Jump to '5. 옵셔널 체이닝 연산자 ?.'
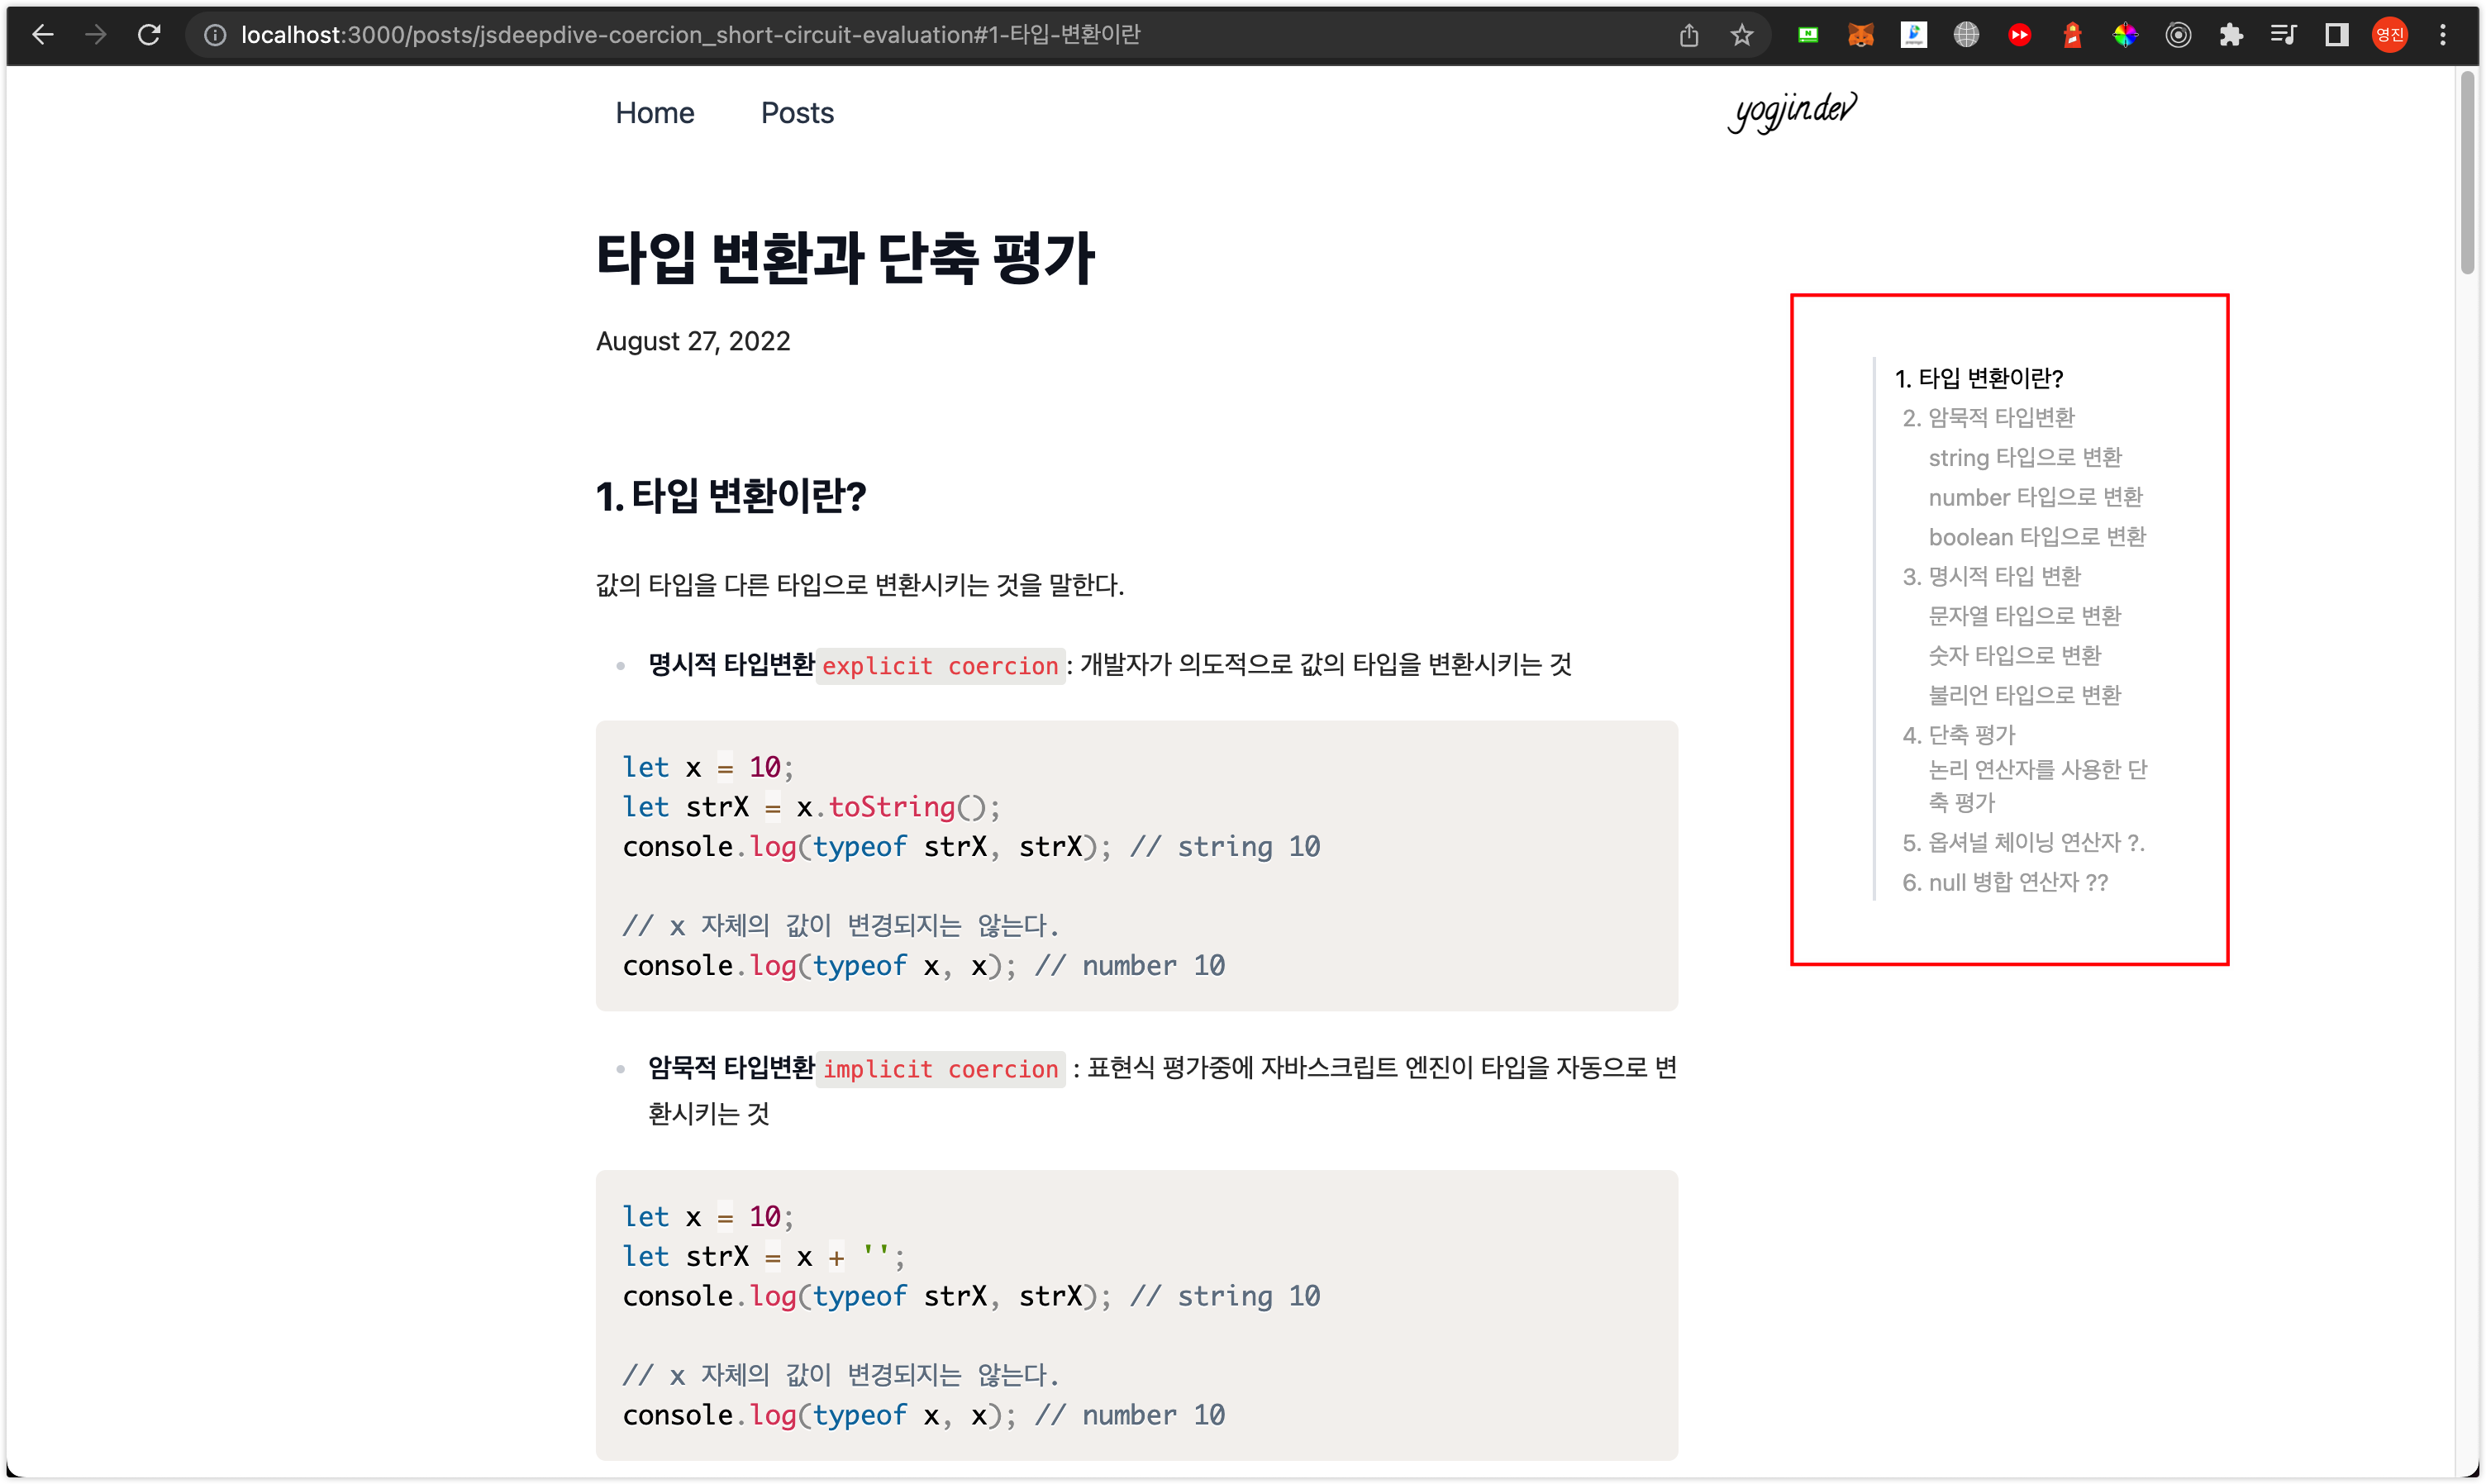This screenshot has height=1484, width=2486. pyautogui.click(x=2023, y=843)
